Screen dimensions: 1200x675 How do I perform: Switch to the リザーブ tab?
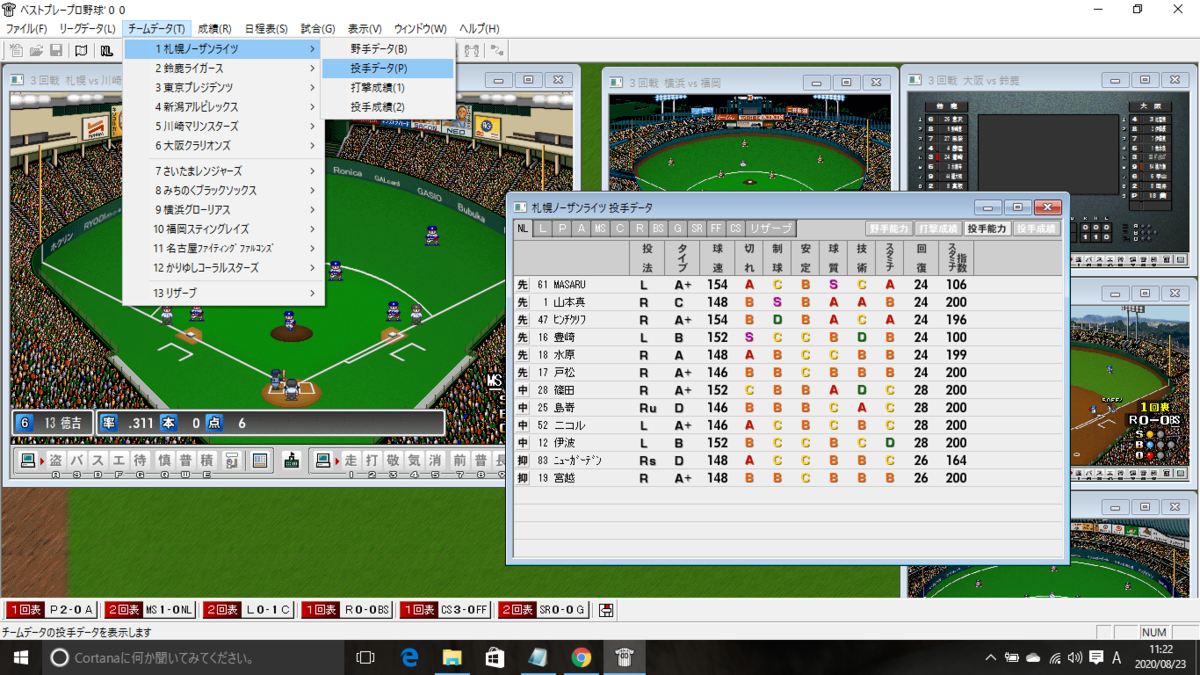tap(770, 229)
